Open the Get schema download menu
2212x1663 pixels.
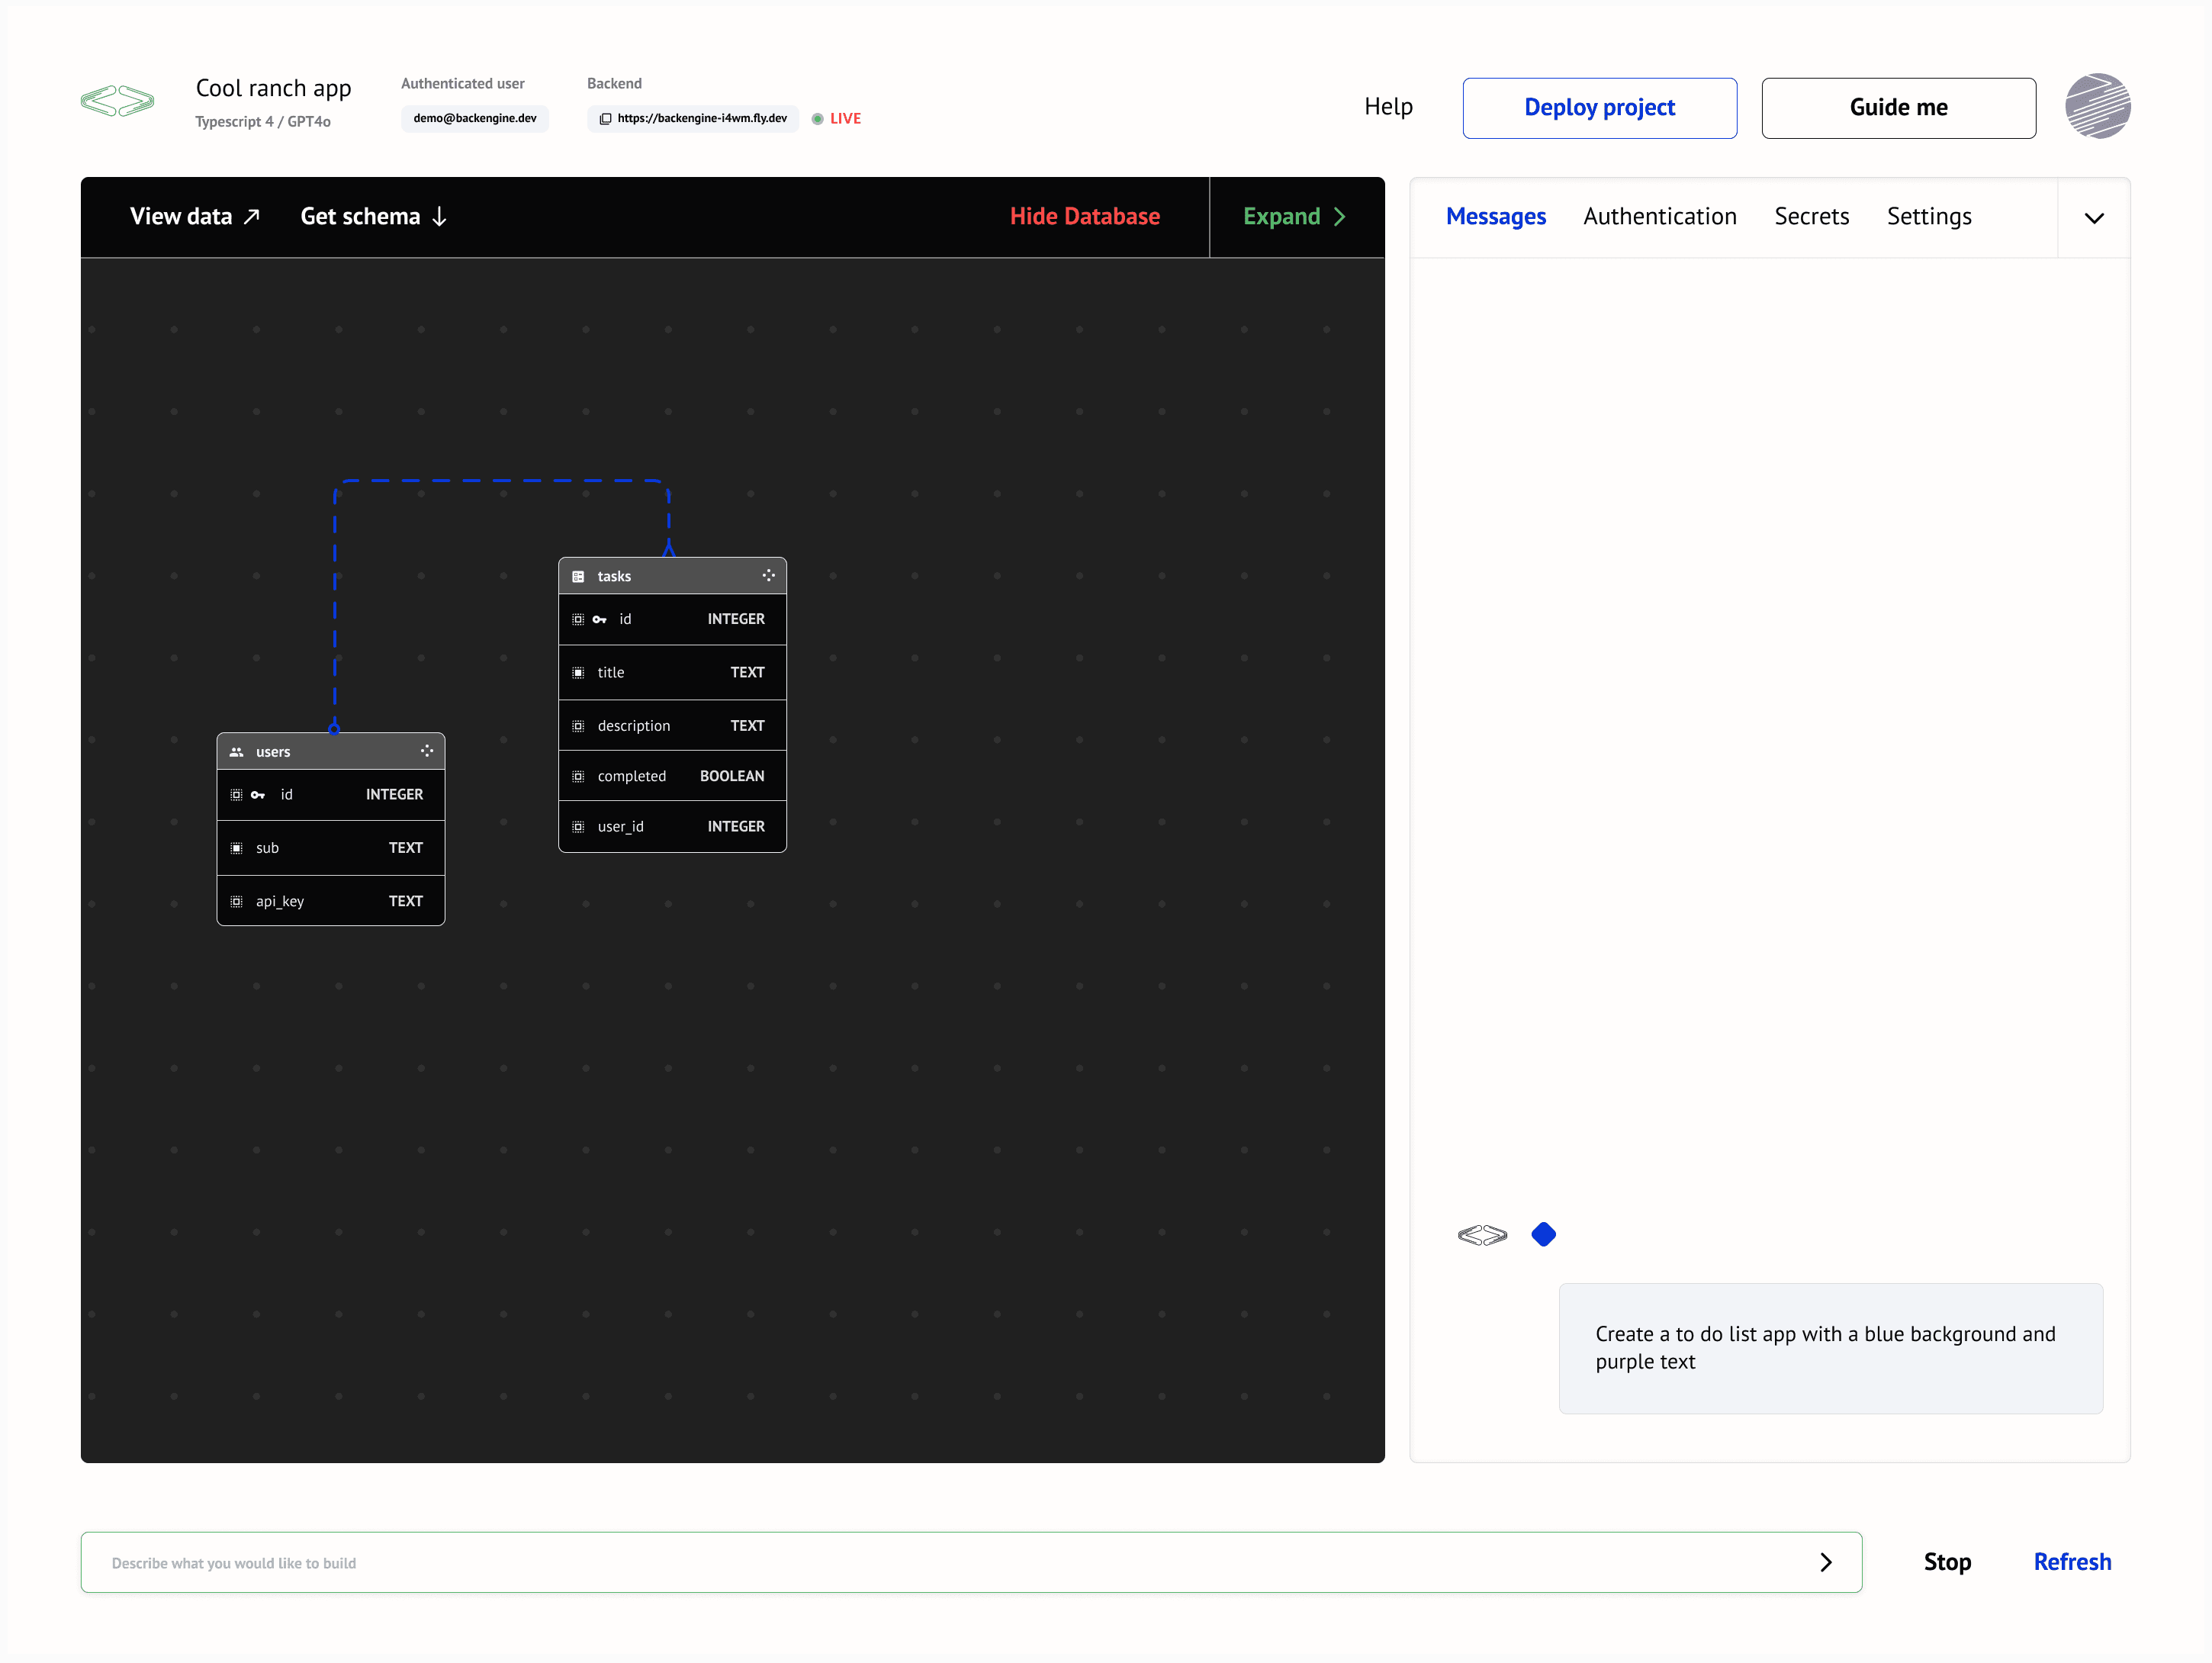point(373,217)
